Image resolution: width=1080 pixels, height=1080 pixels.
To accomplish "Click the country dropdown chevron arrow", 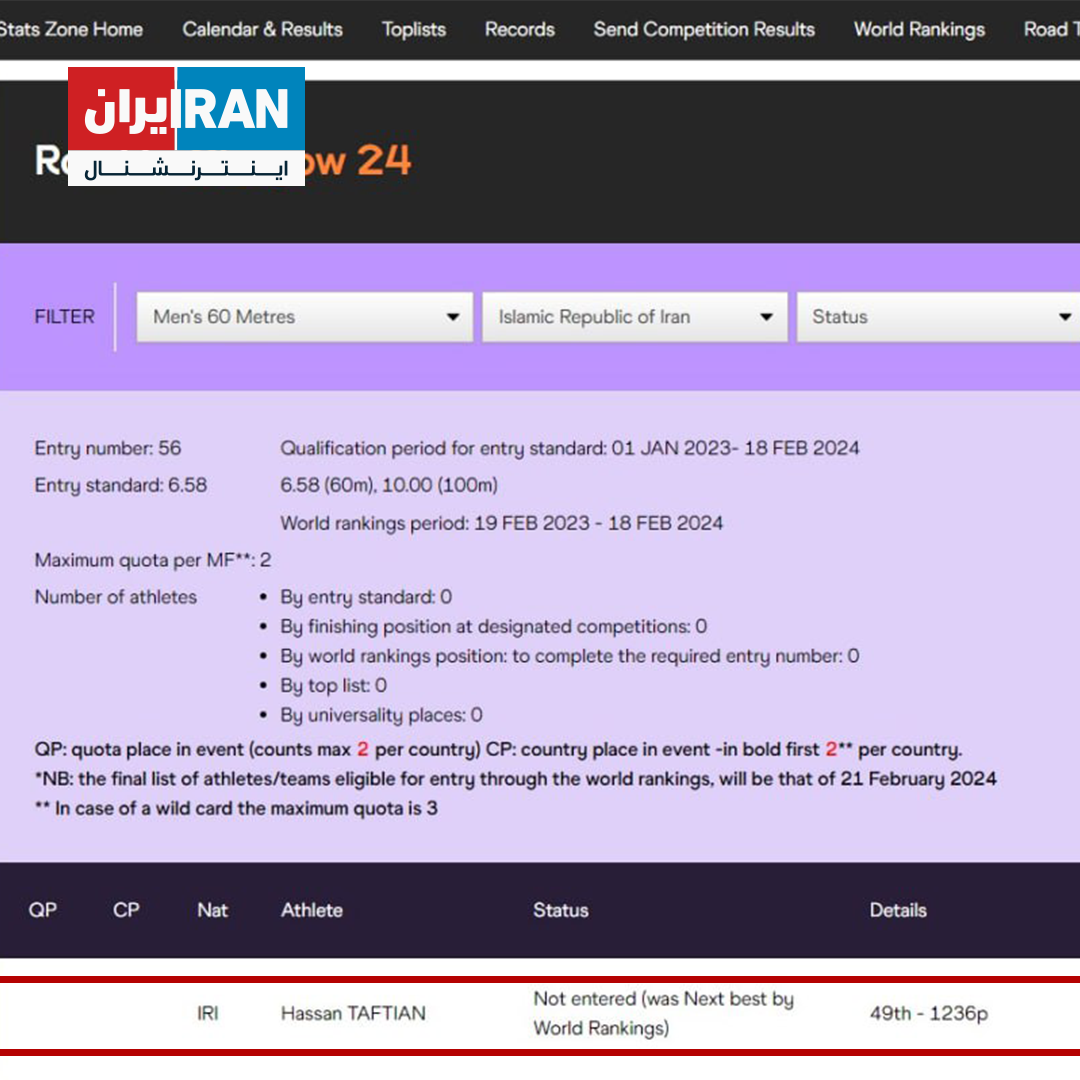I will [765, 316].
